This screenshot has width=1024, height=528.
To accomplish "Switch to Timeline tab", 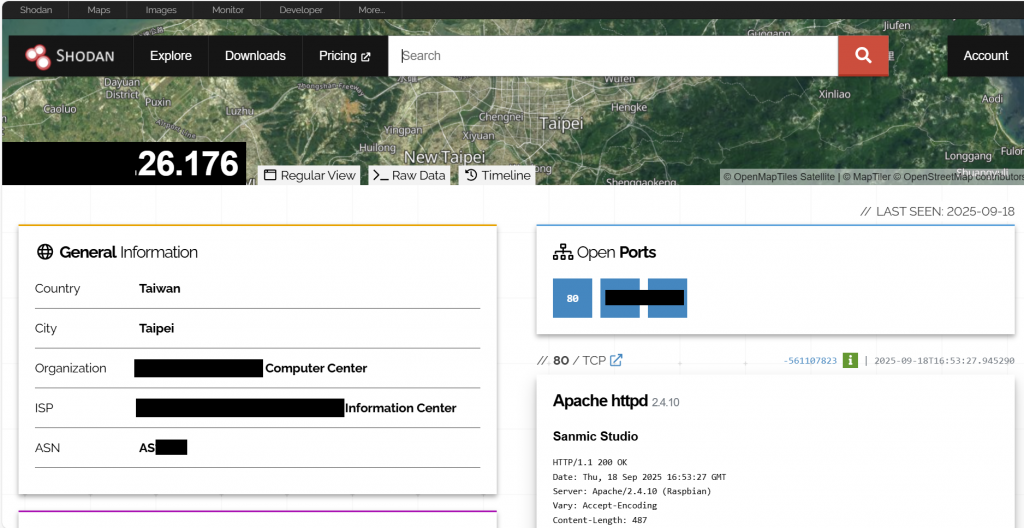I will tap(497, 175).
